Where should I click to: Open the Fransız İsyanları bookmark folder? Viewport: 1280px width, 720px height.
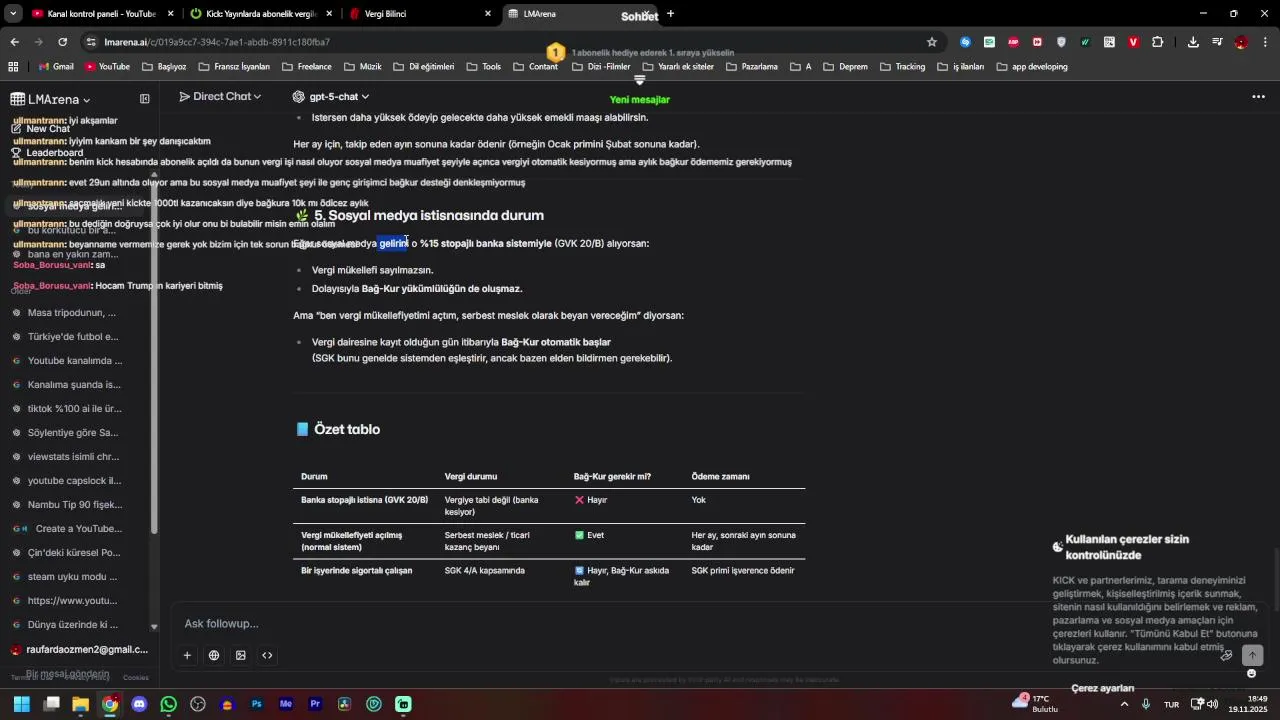click(x=234, y=67)
